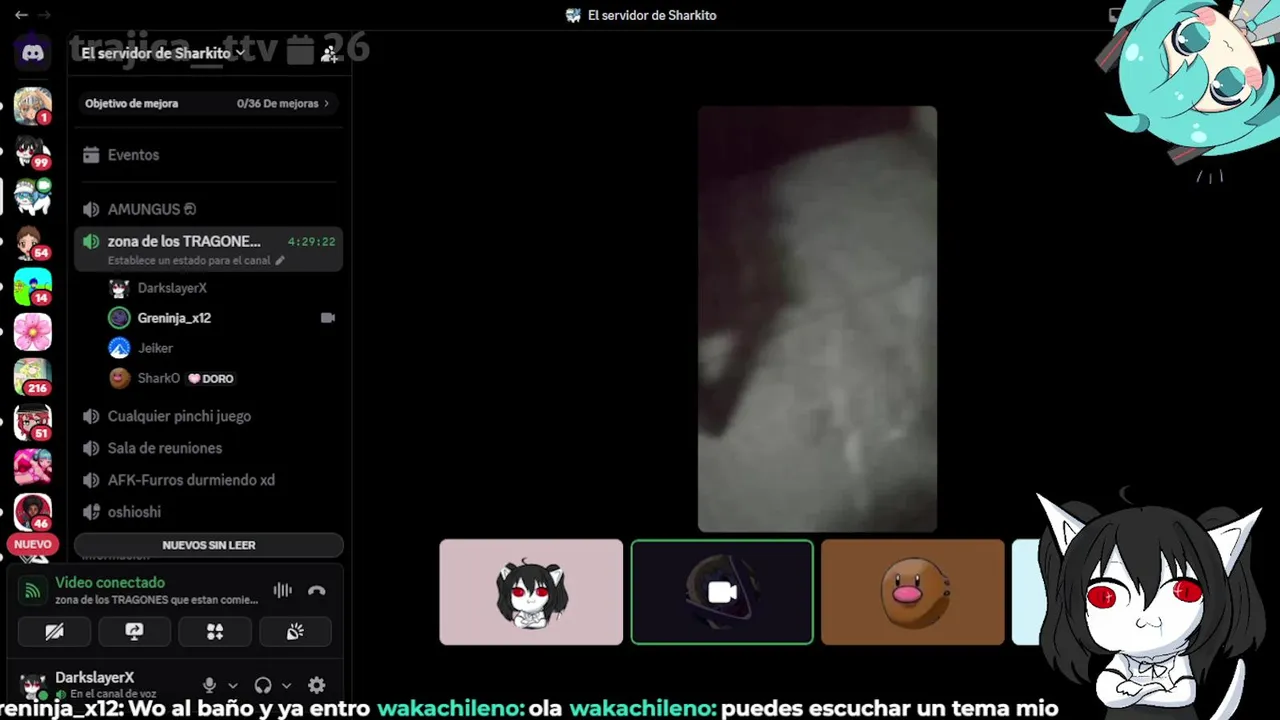The image size is (1280, 720).
Task: Toggle noise suppression waveform icon
Action: click(x=283, y=590)
